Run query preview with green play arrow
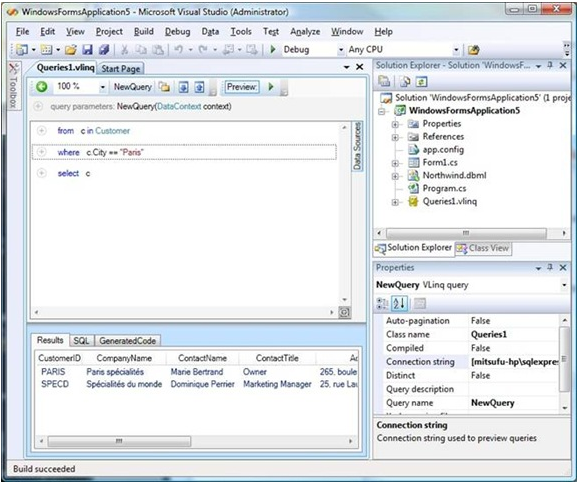The image size is (580, 485). [271, 87]
